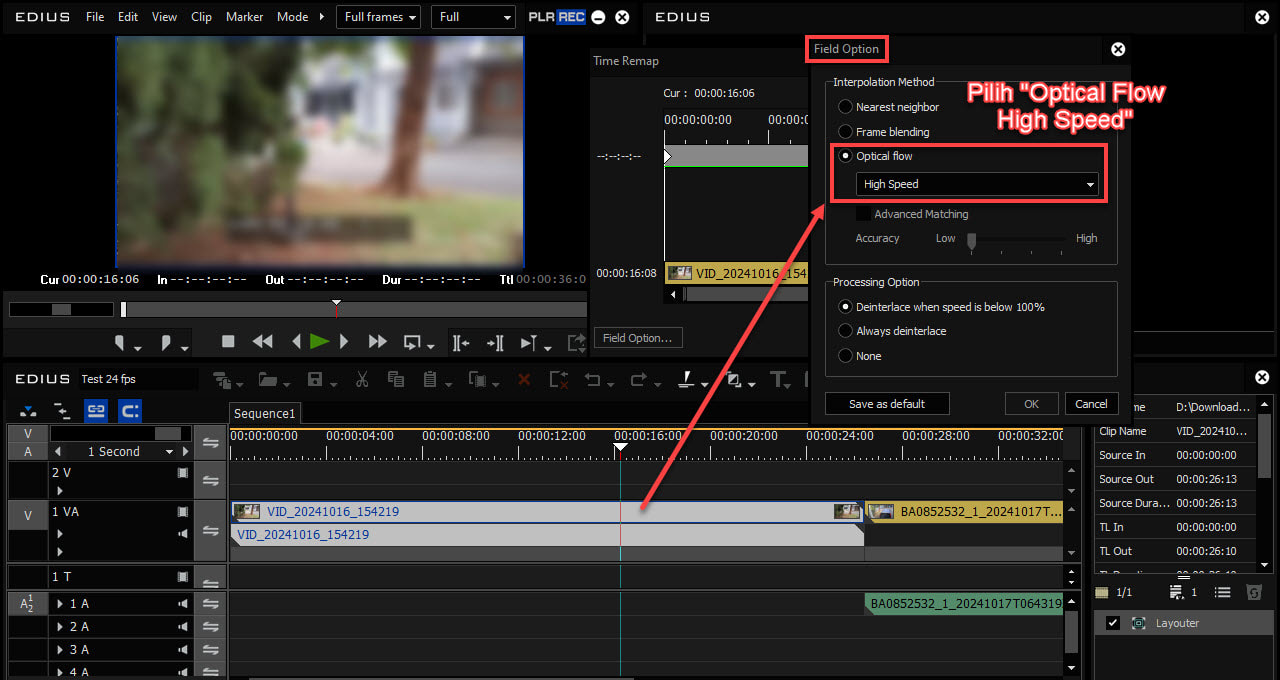Click the group/link mode button above track headers

pos(96,410)
